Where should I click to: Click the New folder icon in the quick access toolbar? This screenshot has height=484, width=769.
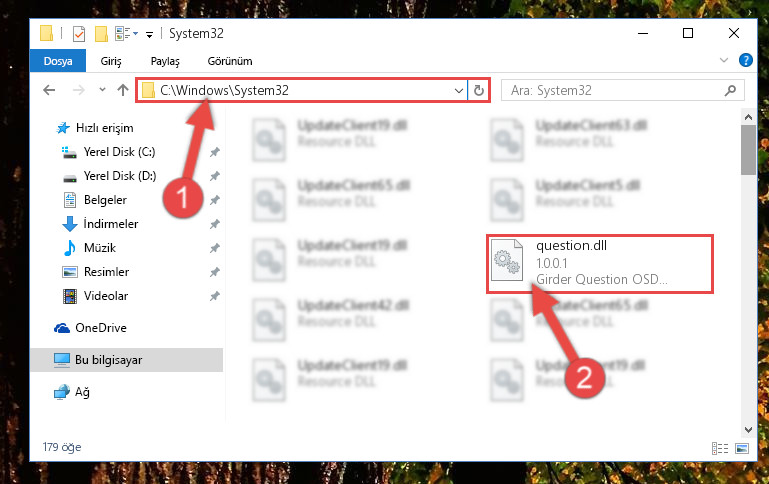coord(102,34)
